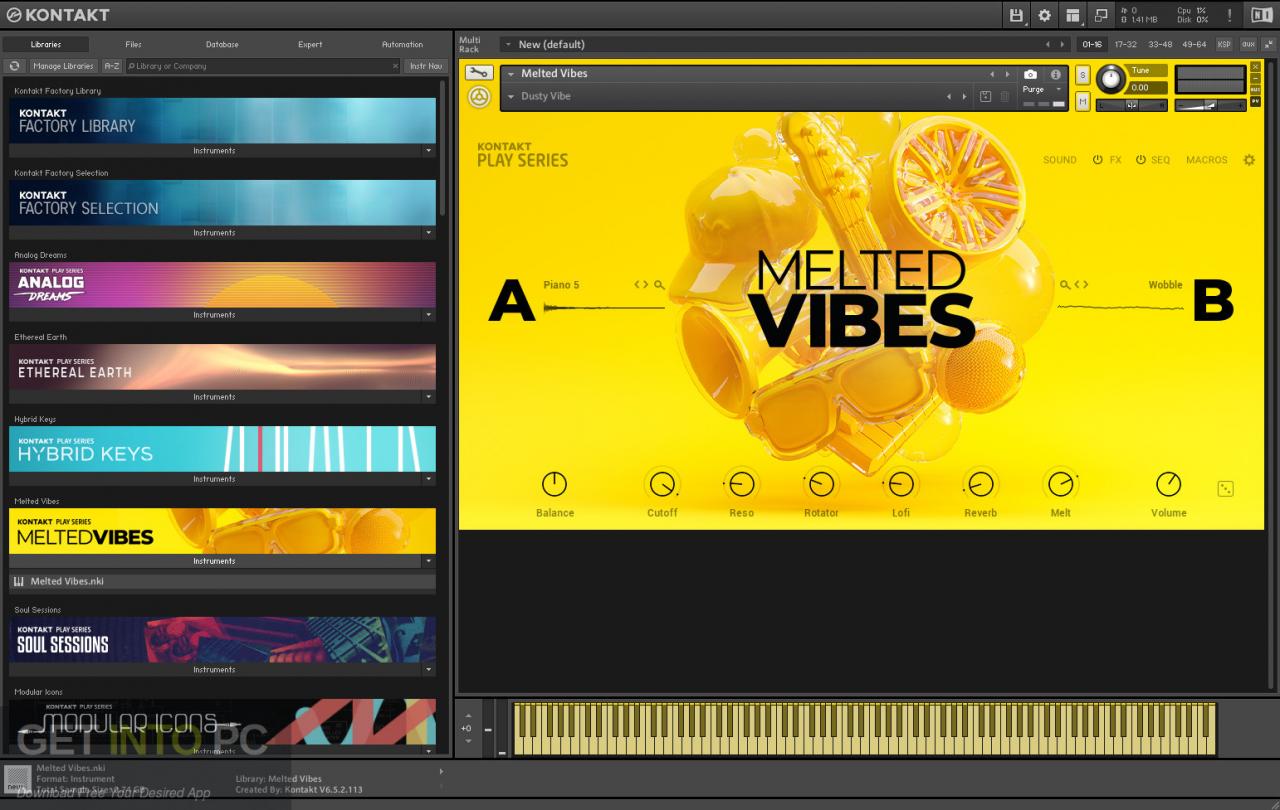
Task: Click the instrument volume slider
Action: tap(1210, 104)
